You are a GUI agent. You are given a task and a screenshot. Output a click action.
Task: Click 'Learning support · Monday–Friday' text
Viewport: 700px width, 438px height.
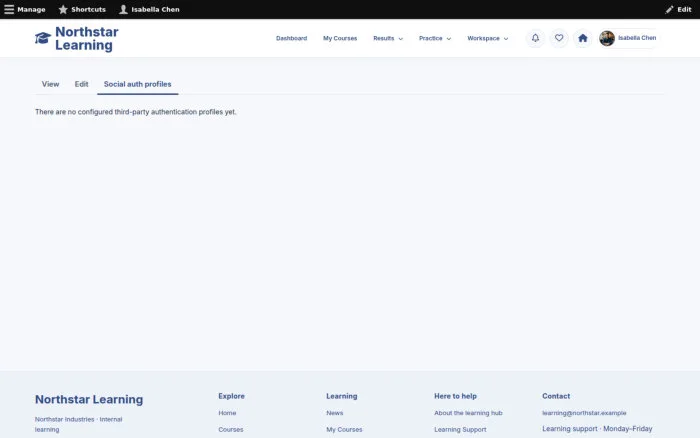(597, 429)
